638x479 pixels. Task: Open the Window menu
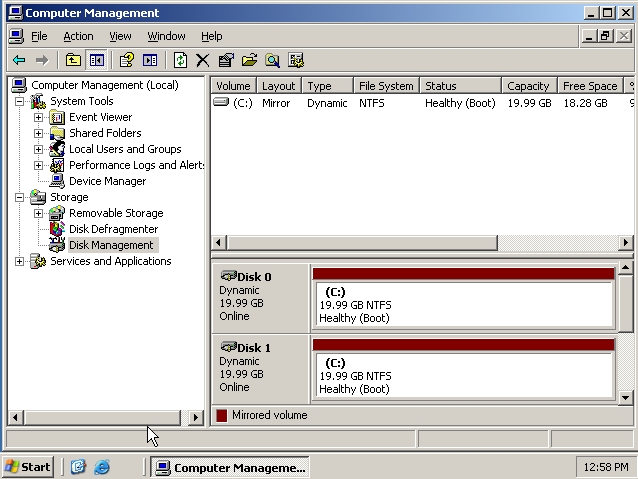(x=166, y=36)
